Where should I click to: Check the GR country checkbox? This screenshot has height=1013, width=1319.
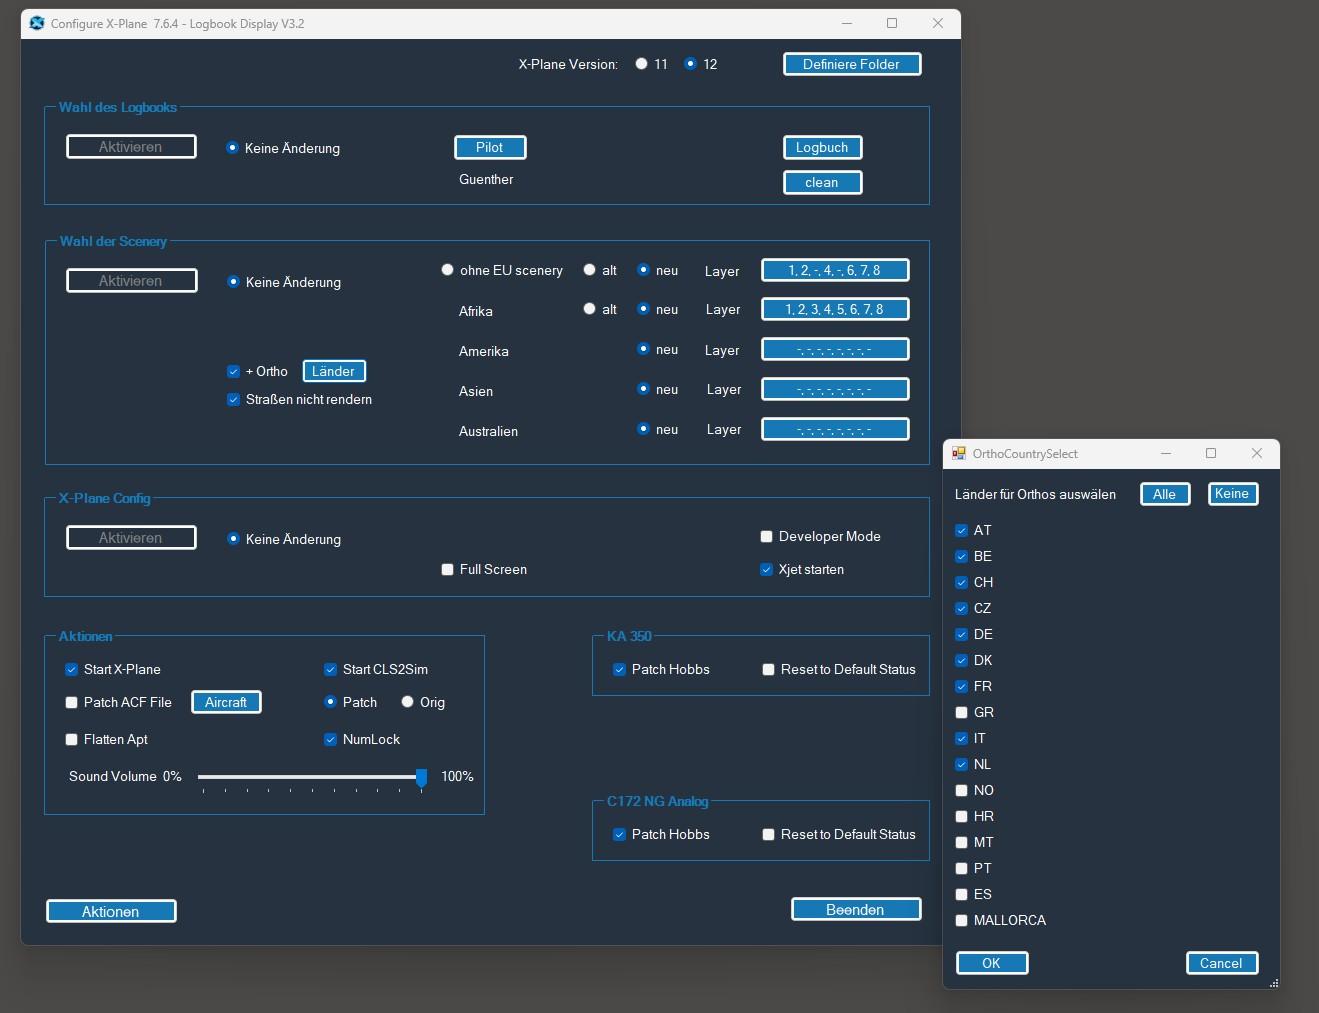[962, 712]
